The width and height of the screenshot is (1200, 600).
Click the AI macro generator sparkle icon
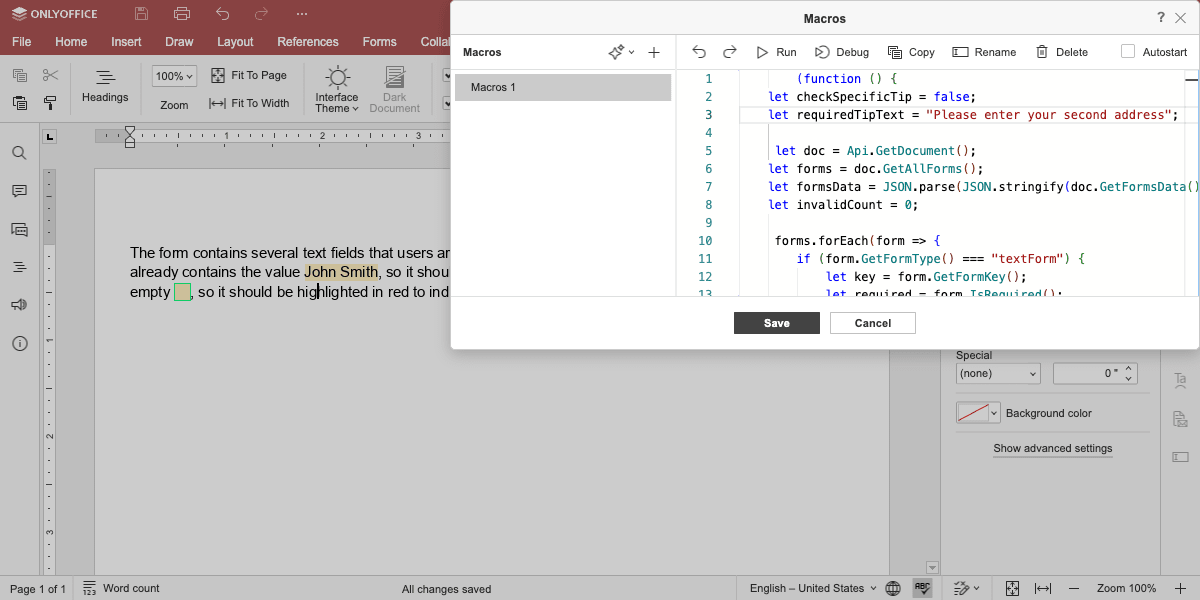[617, 52]
